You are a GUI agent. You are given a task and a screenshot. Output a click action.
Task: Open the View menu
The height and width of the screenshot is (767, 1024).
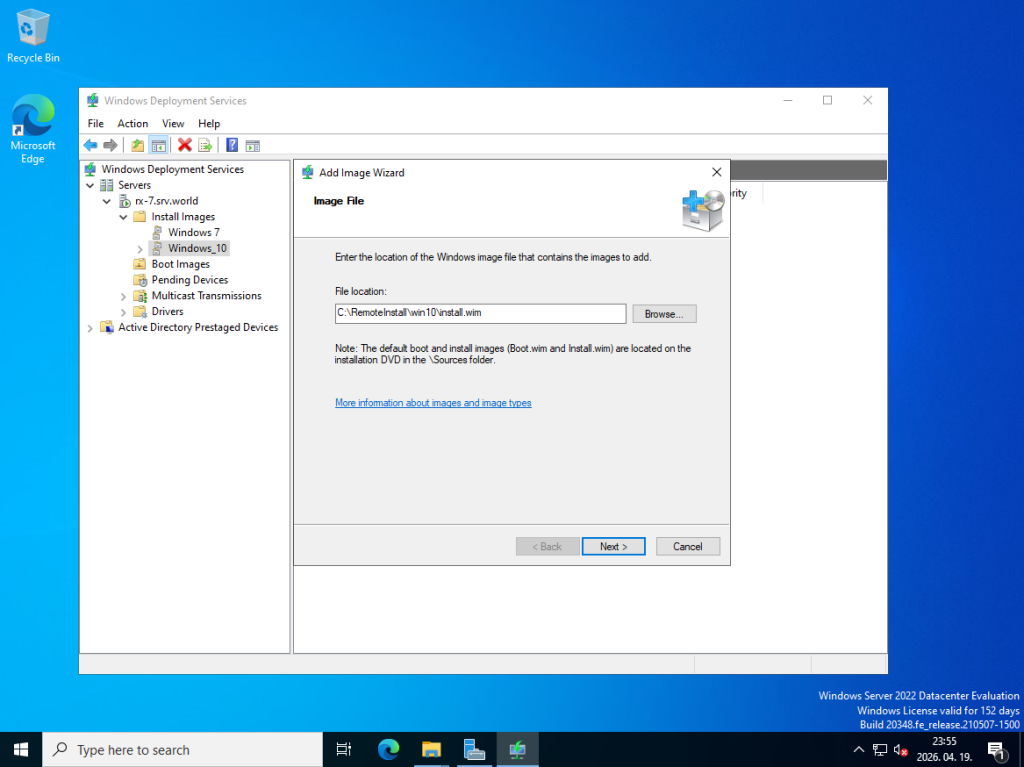(173, 123)
